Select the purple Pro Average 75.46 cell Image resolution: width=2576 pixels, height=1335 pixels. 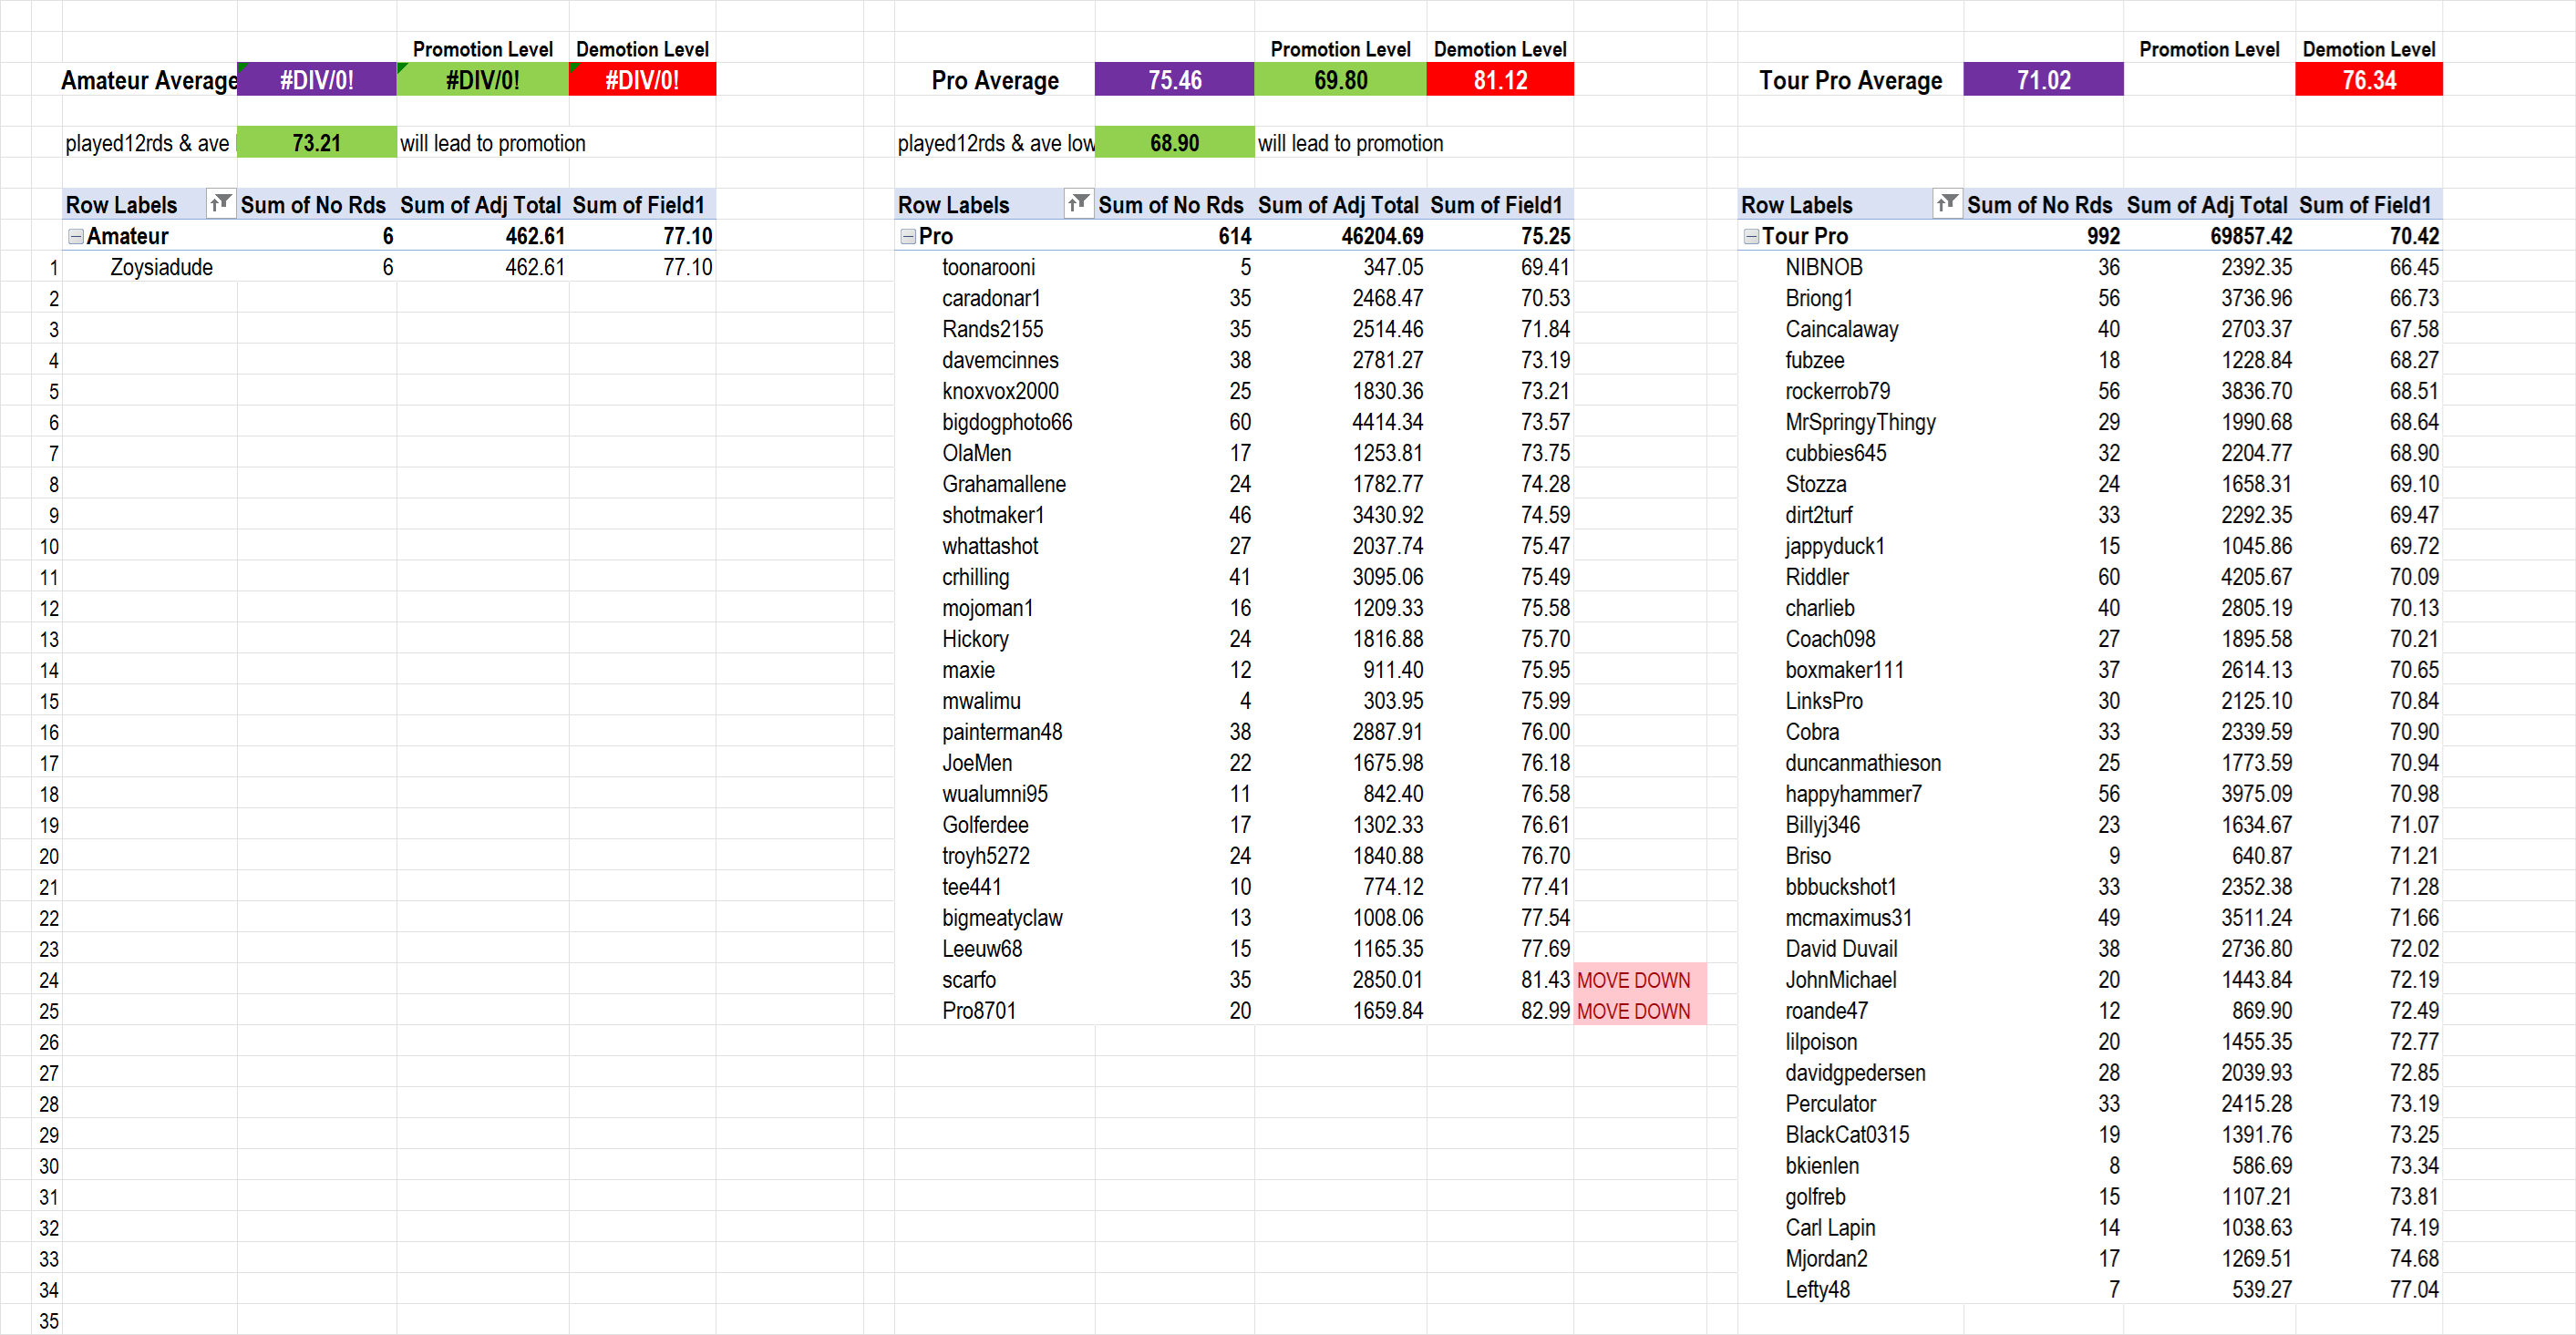point(1173,80)
